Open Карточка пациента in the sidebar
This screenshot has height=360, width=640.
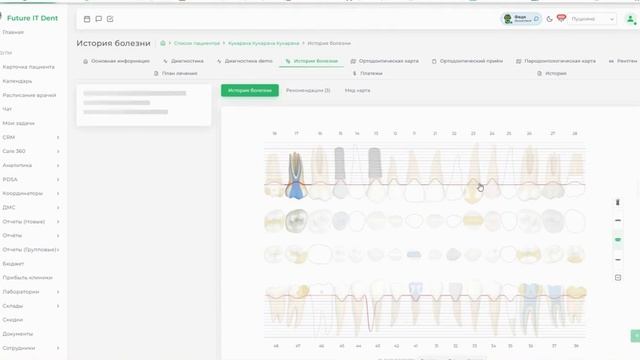[x=29, y=67]
